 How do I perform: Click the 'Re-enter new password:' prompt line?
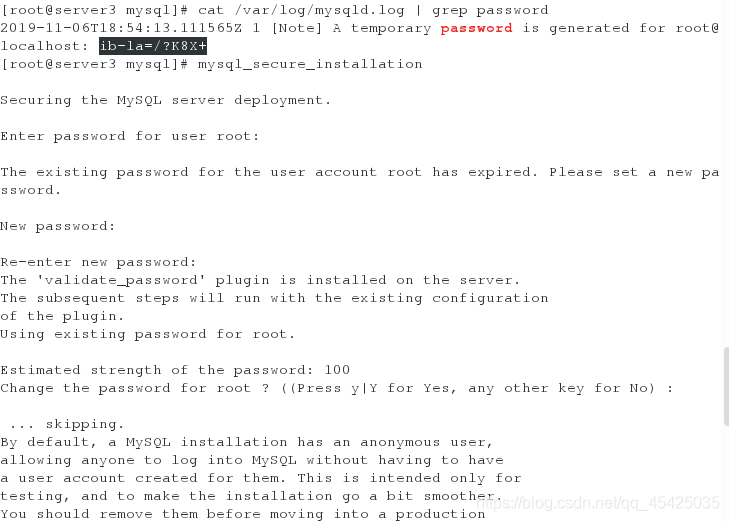tap(98, 262)
